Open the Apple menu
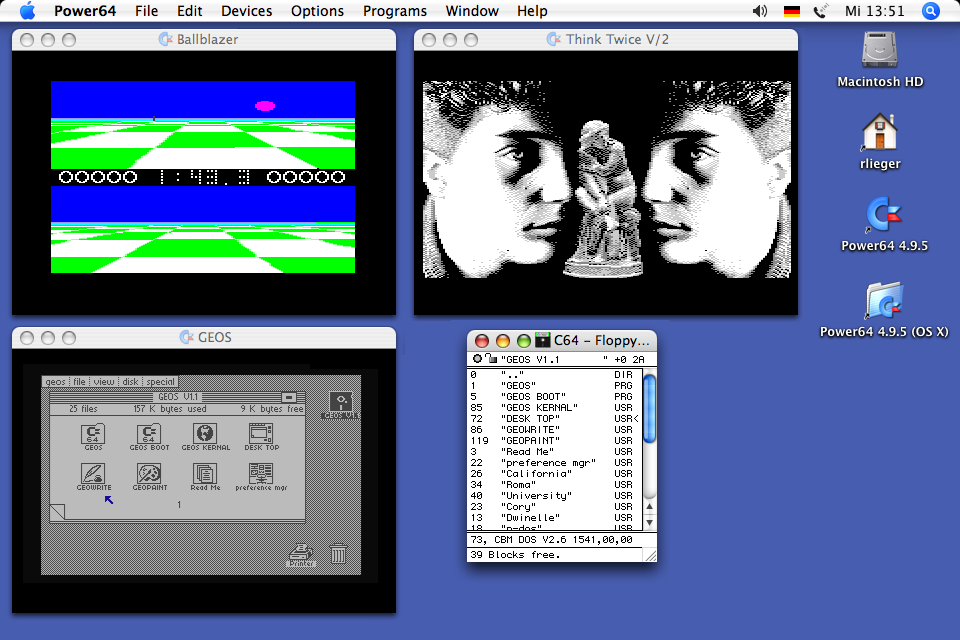960x640 pixels. [27, 10]
